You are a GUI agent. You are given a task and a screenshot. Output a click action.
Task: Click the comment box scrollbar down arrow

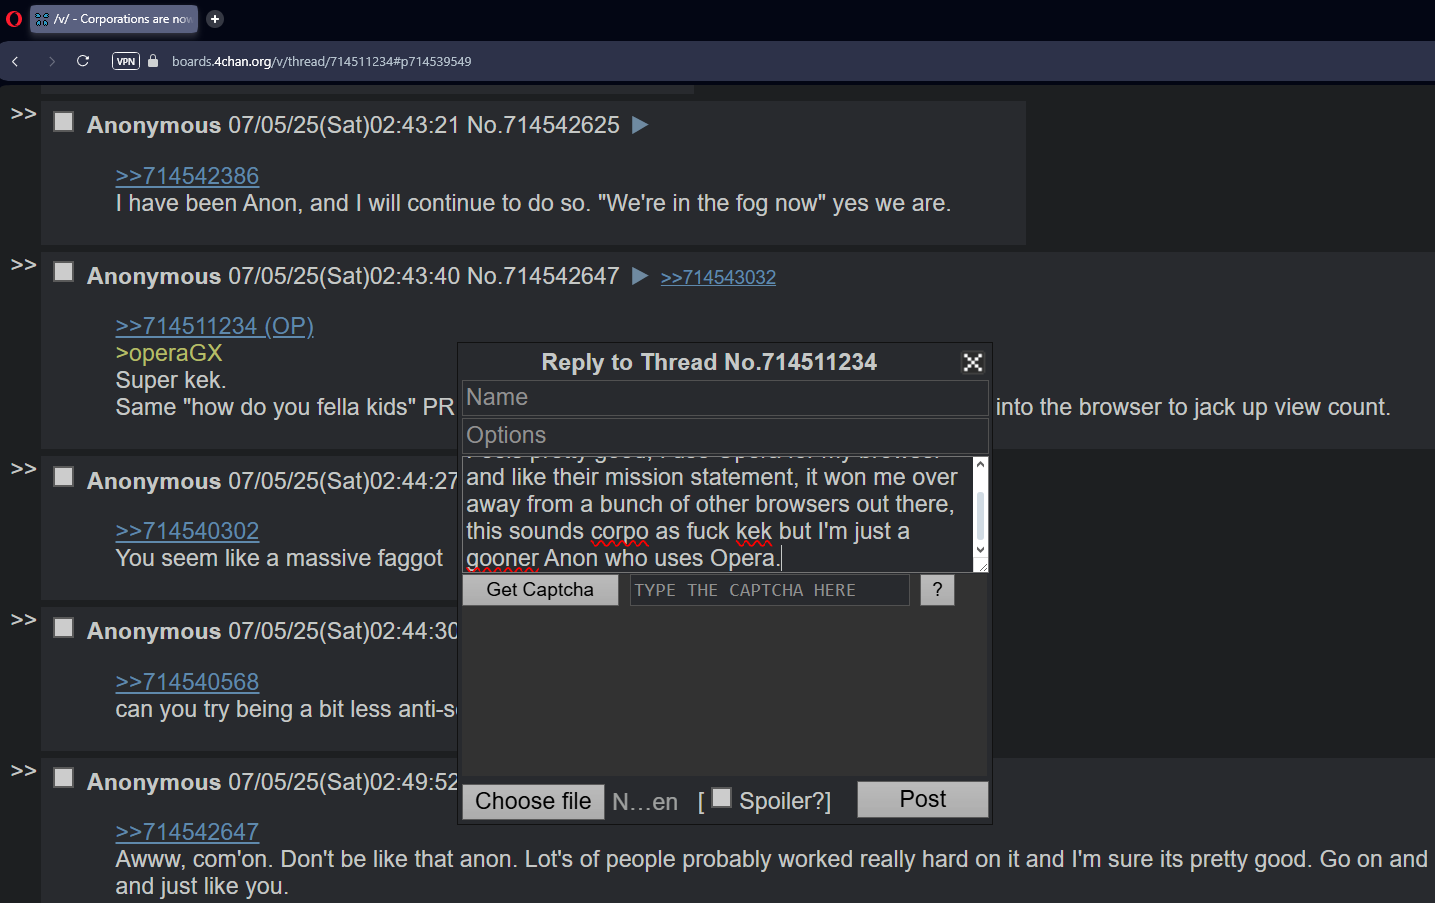(980, 549)
